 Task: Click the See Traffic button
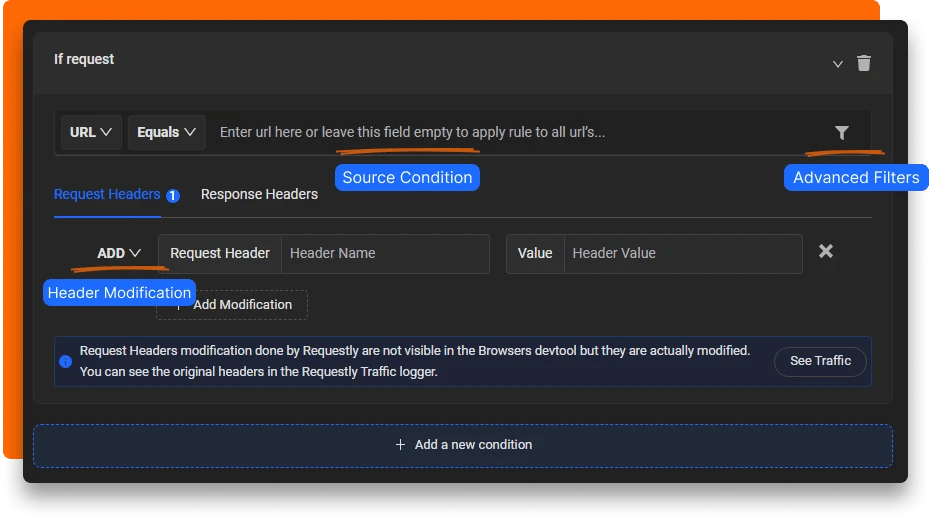(x=820, y=361)
